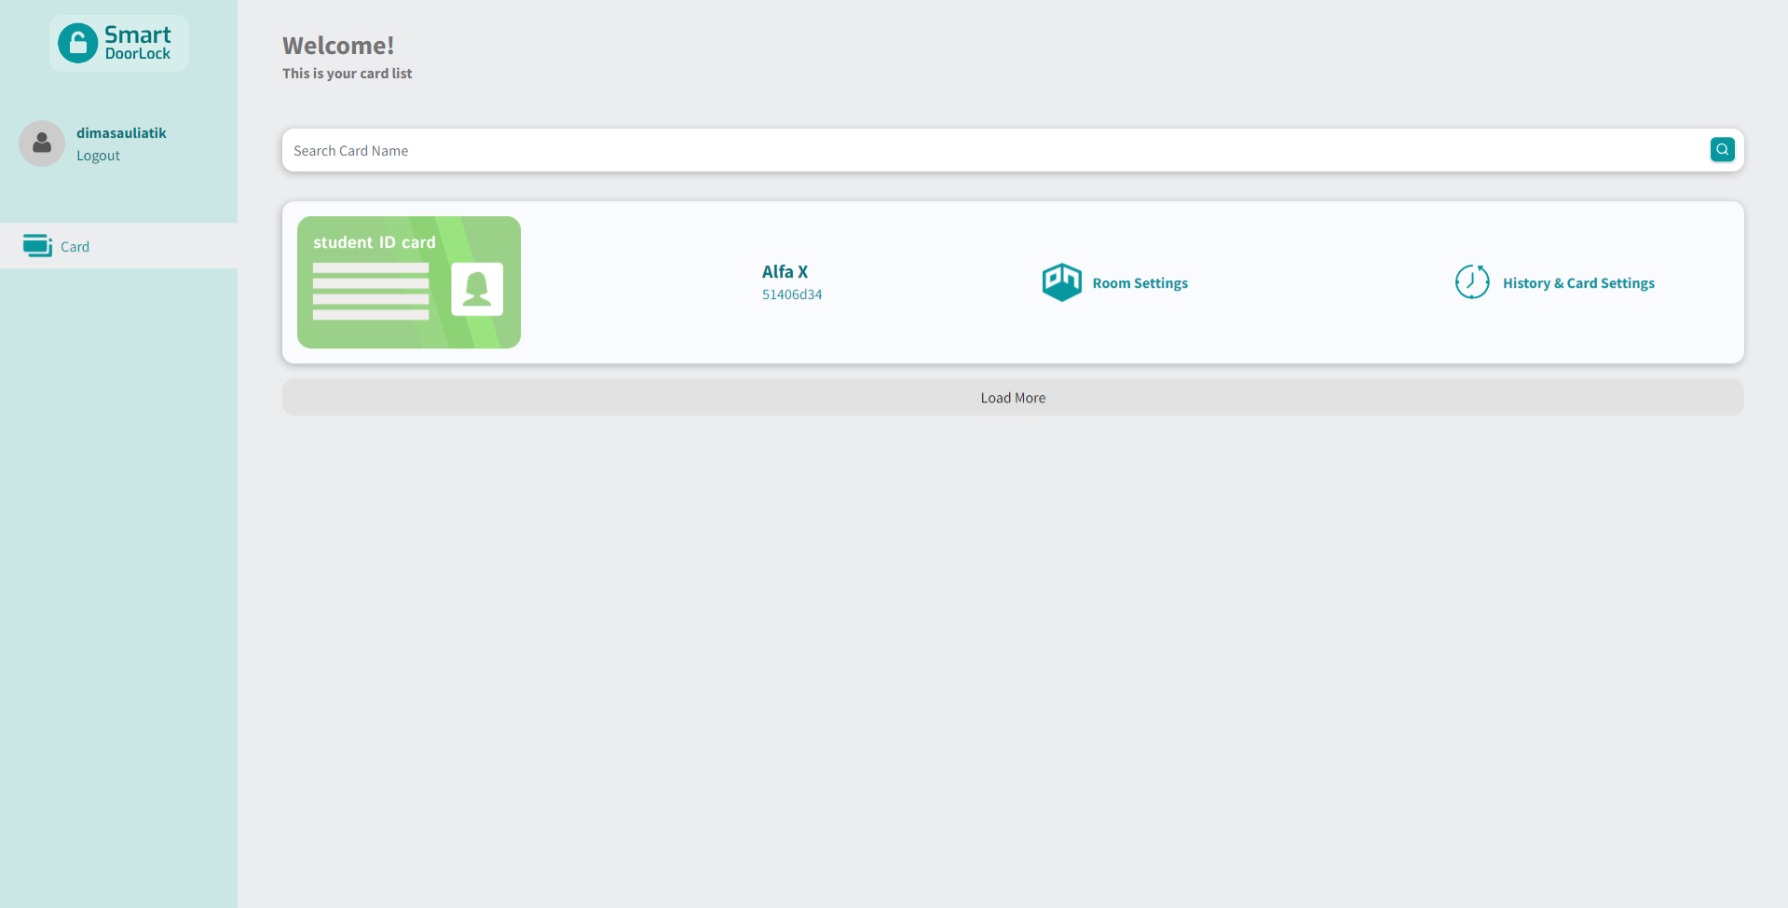Click 'This is your card list' subtitle
The image size is (1788, 908).
point(347,74)
